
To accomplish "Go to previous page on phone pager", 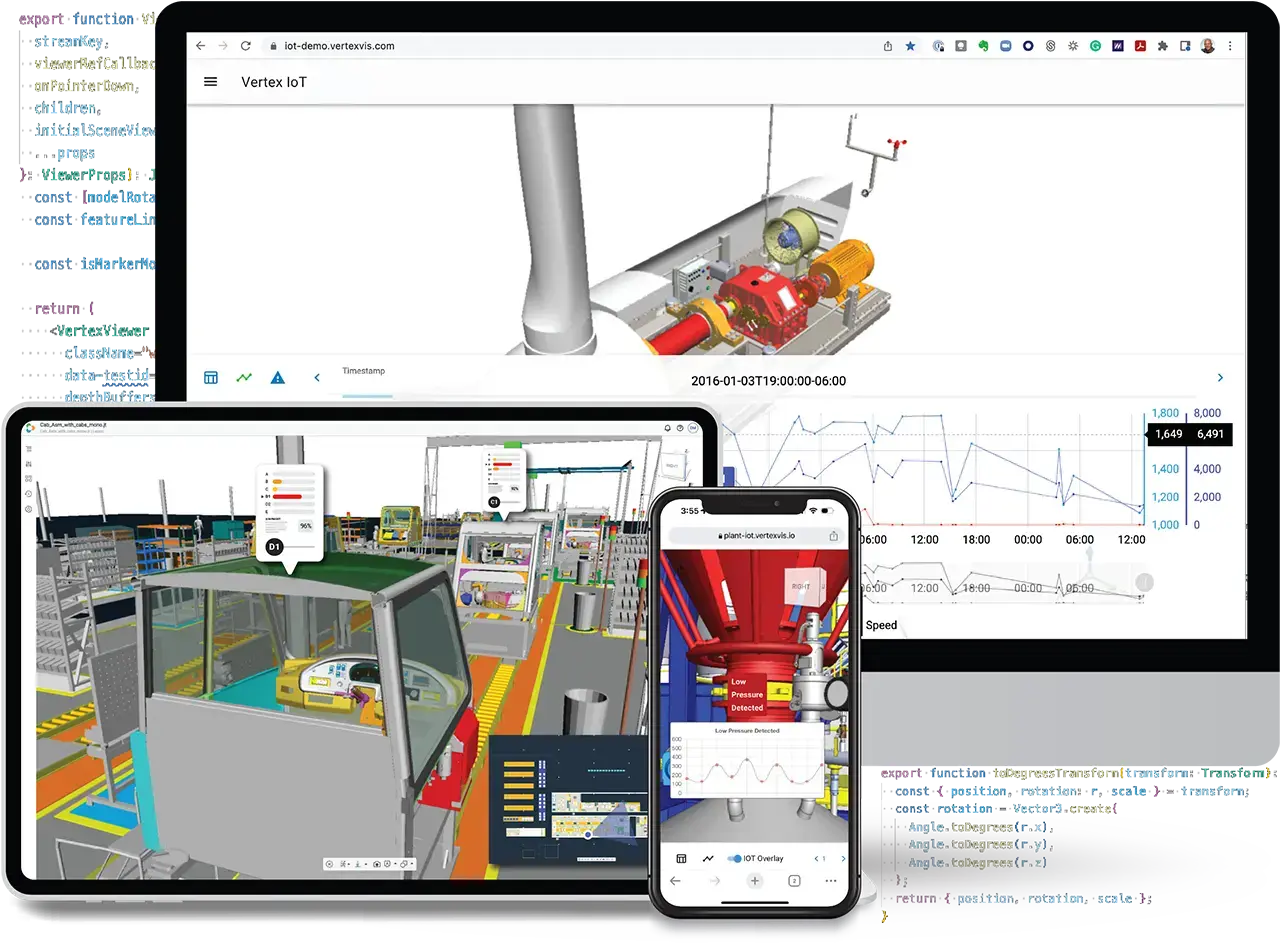I will click(x=817, y=858).
